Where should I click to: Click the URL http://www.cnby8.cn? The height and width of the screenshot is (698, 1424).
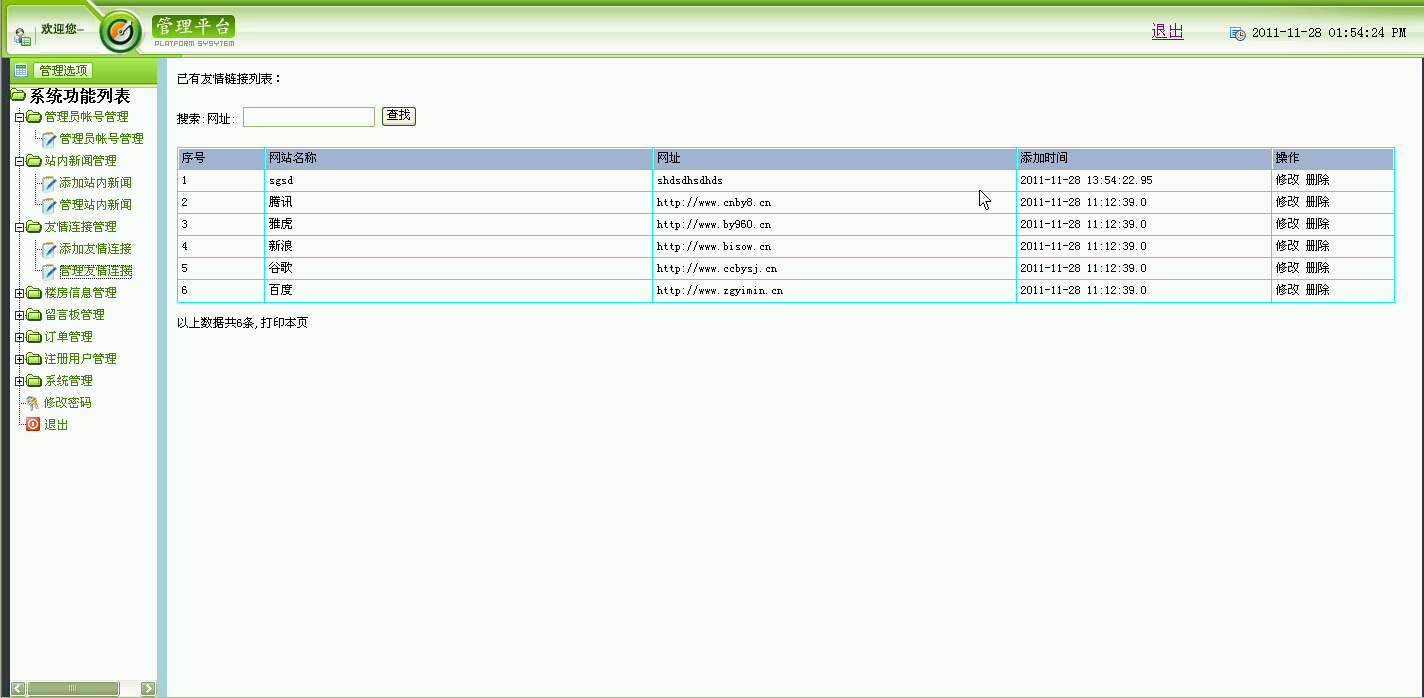[713, 203]
